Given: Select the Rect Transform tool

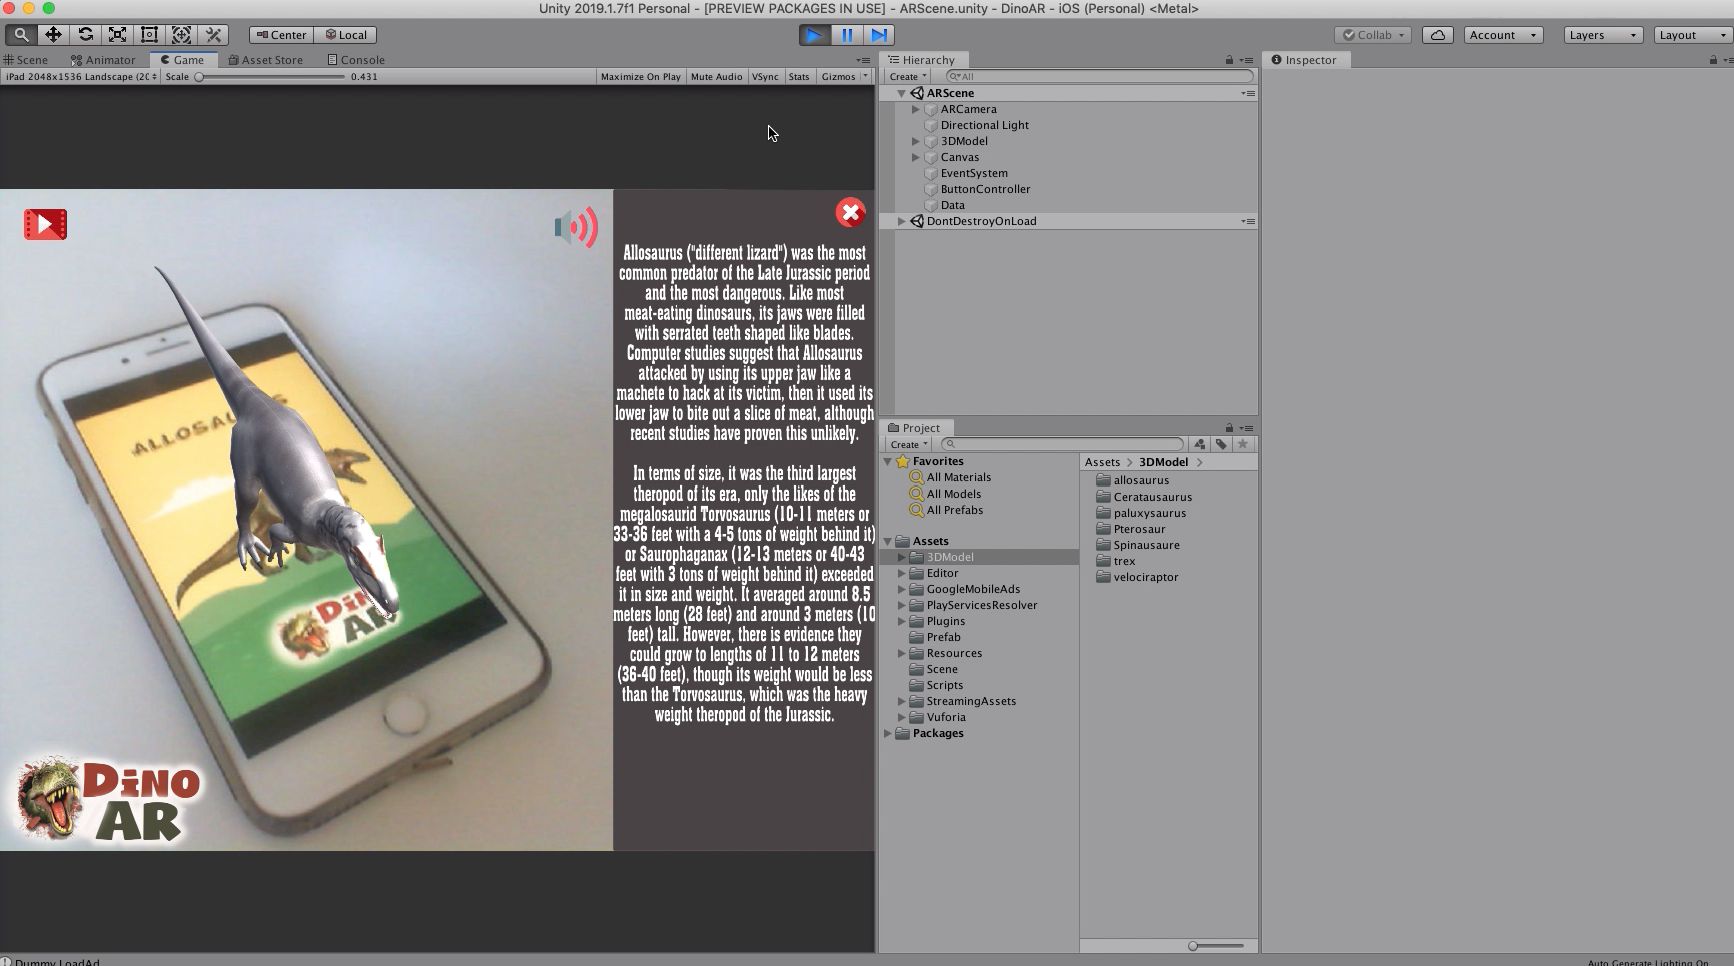Looking at the screenshot, I should click(149, 34).
